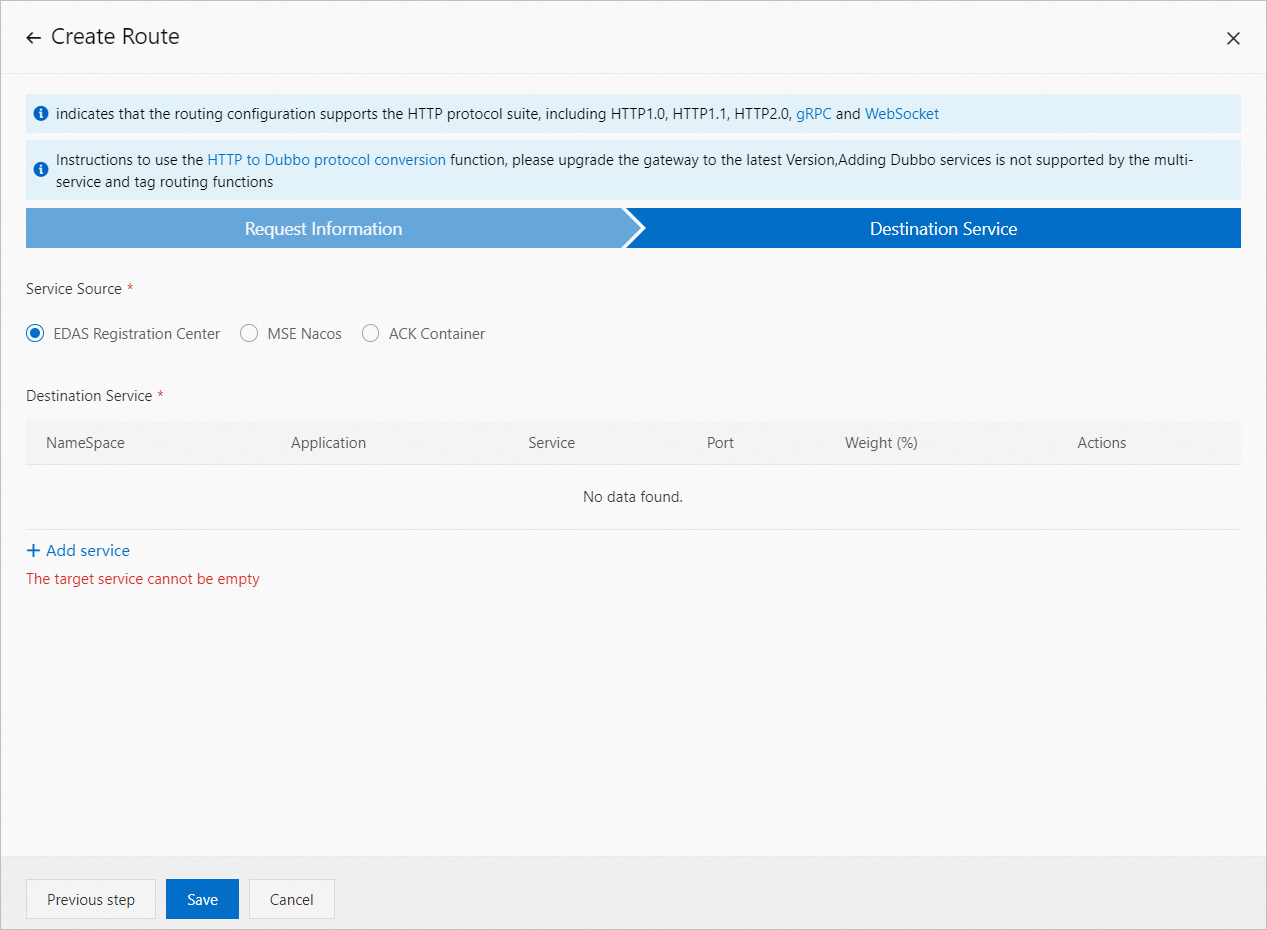Switch to the Request Information step
Viewport: 1267px width, 930px height.
click(323, 228)
